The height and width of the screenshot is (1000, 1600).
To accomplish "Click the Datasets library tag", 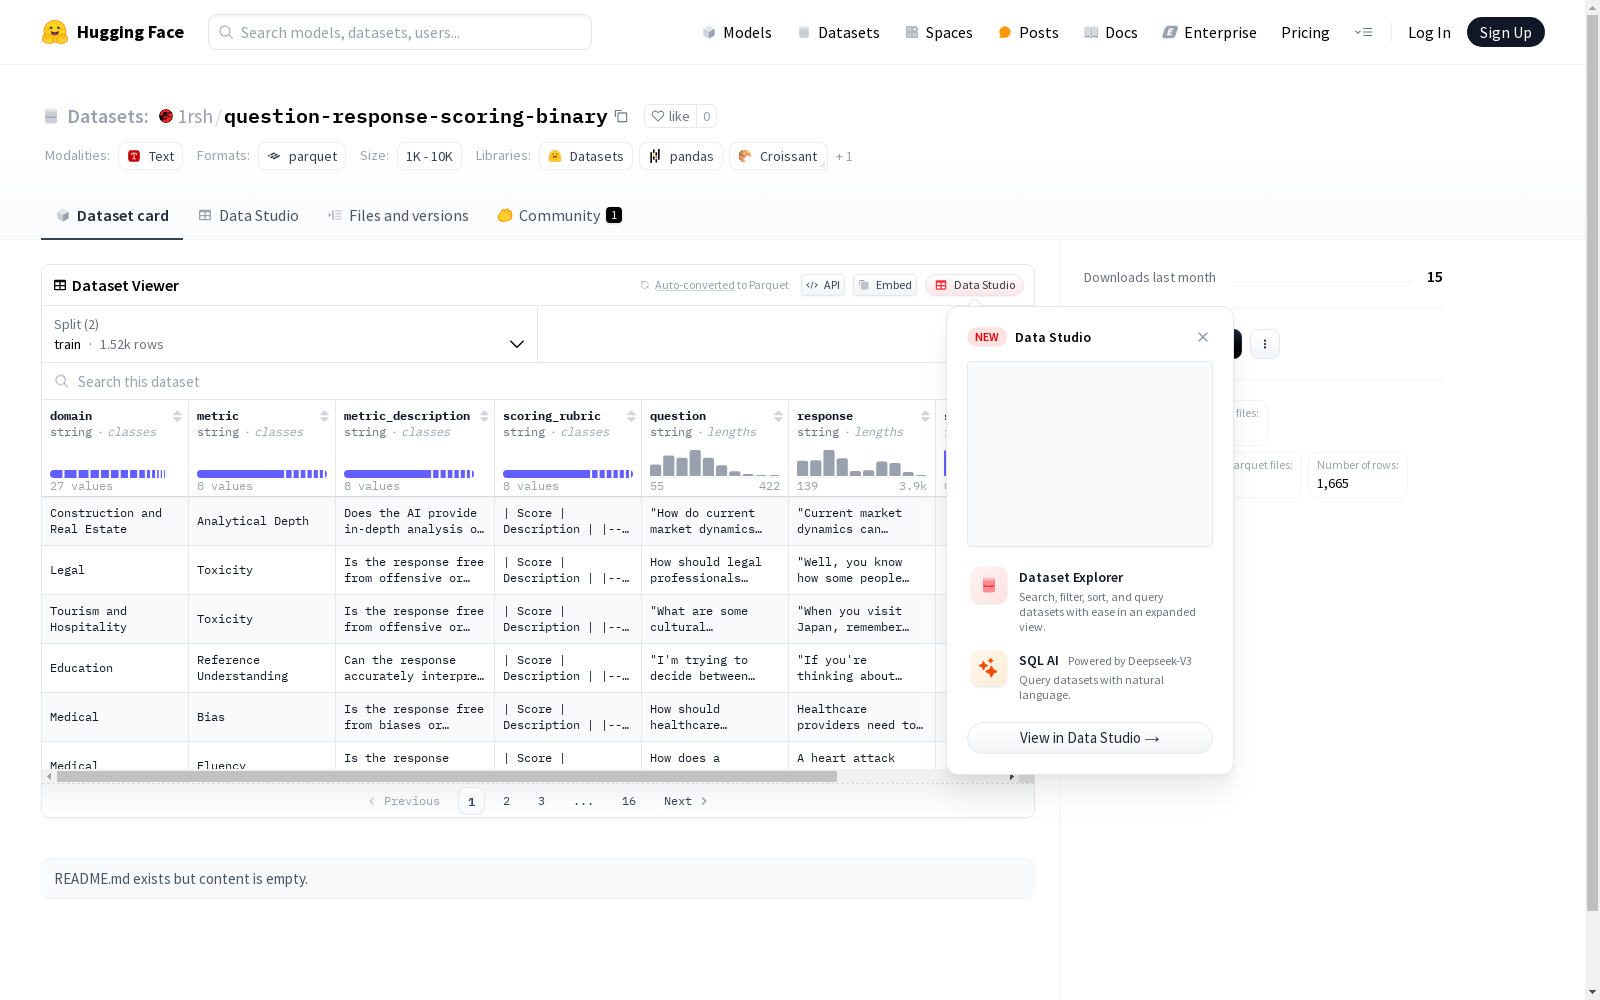I will click(x=586, y=156).
